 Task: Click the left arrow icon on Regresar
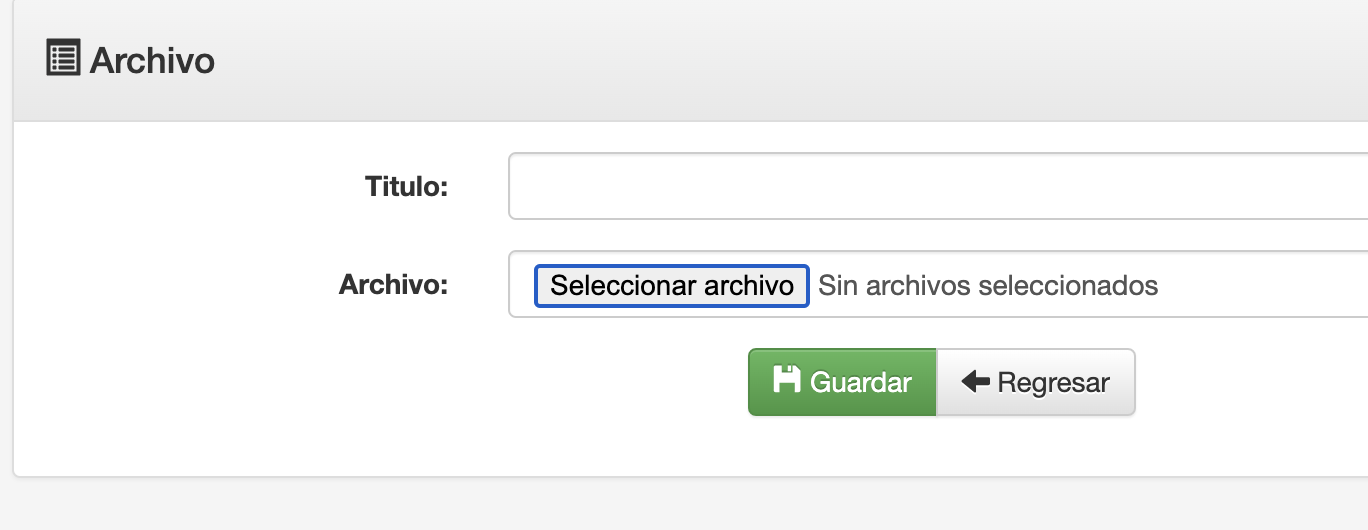(x=975, y=381)
